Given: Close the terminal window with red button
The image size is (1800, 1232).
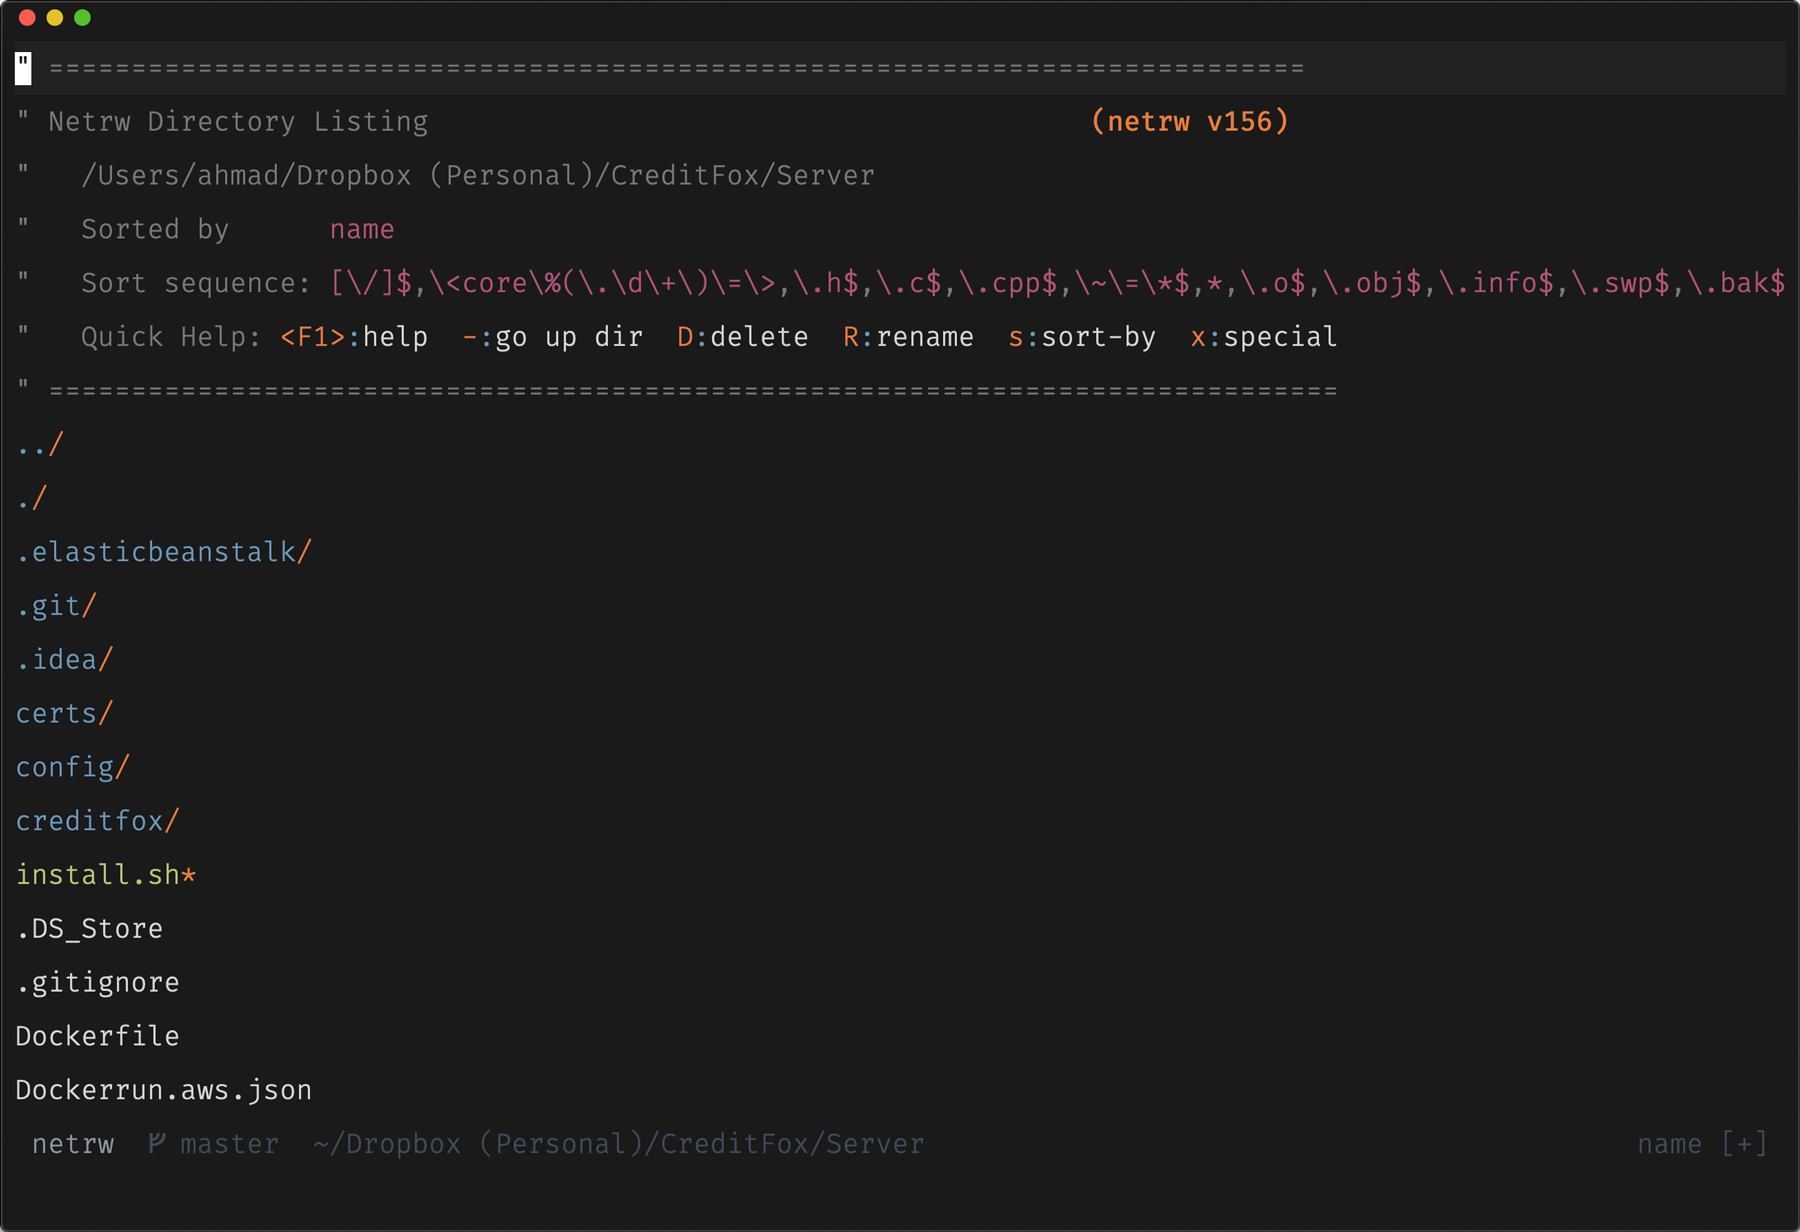Looking at the screenshot, I should tap(27, 18).
